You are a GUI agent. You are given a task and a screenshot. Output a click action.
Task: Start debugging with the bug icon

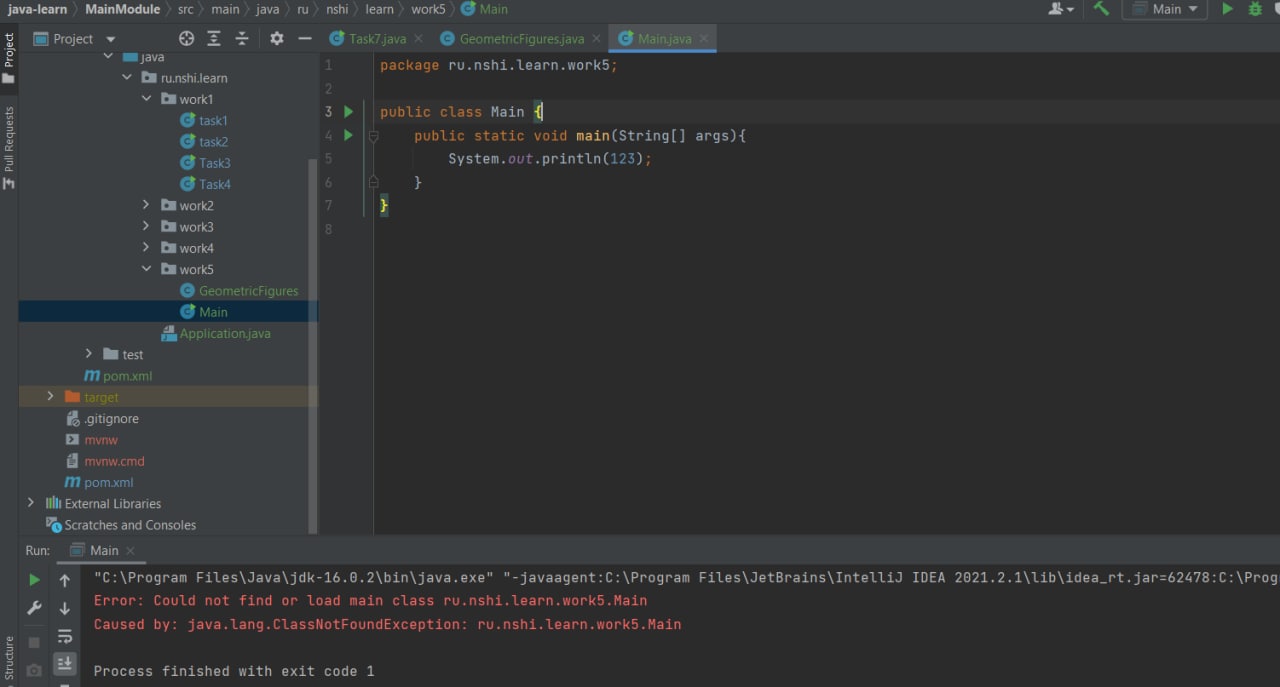coord(1255,9)
